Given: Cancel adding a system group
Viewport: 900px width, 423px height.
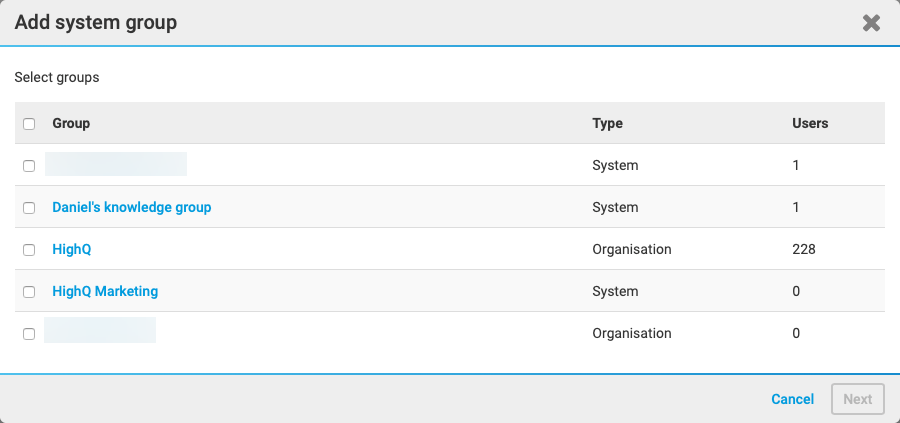Looking at the screenshot, I should (792, 399).
